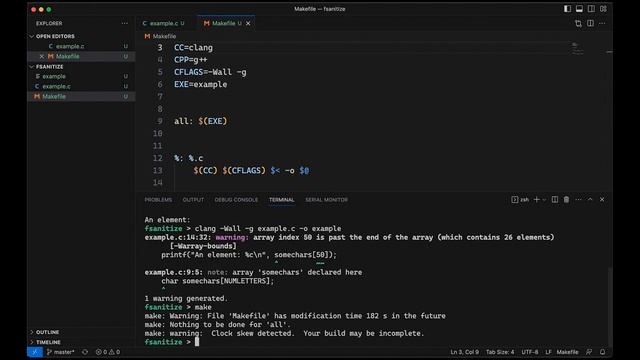Open feedback icon in status bar

589,352
